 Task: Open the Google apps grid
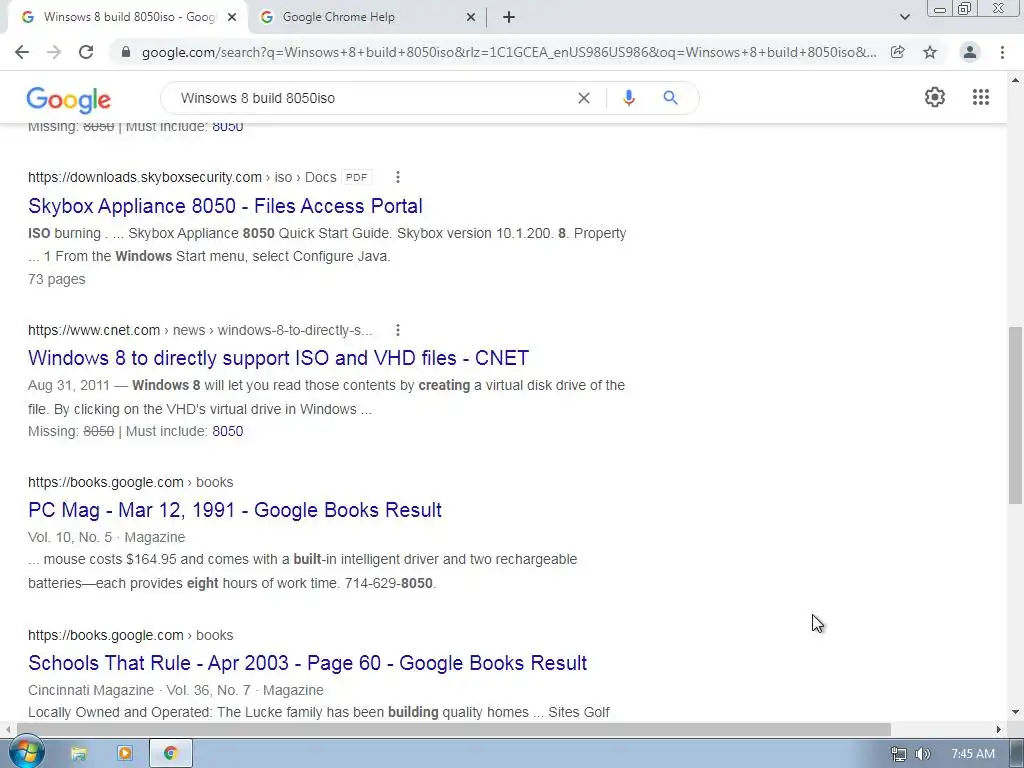coord(981,97)
